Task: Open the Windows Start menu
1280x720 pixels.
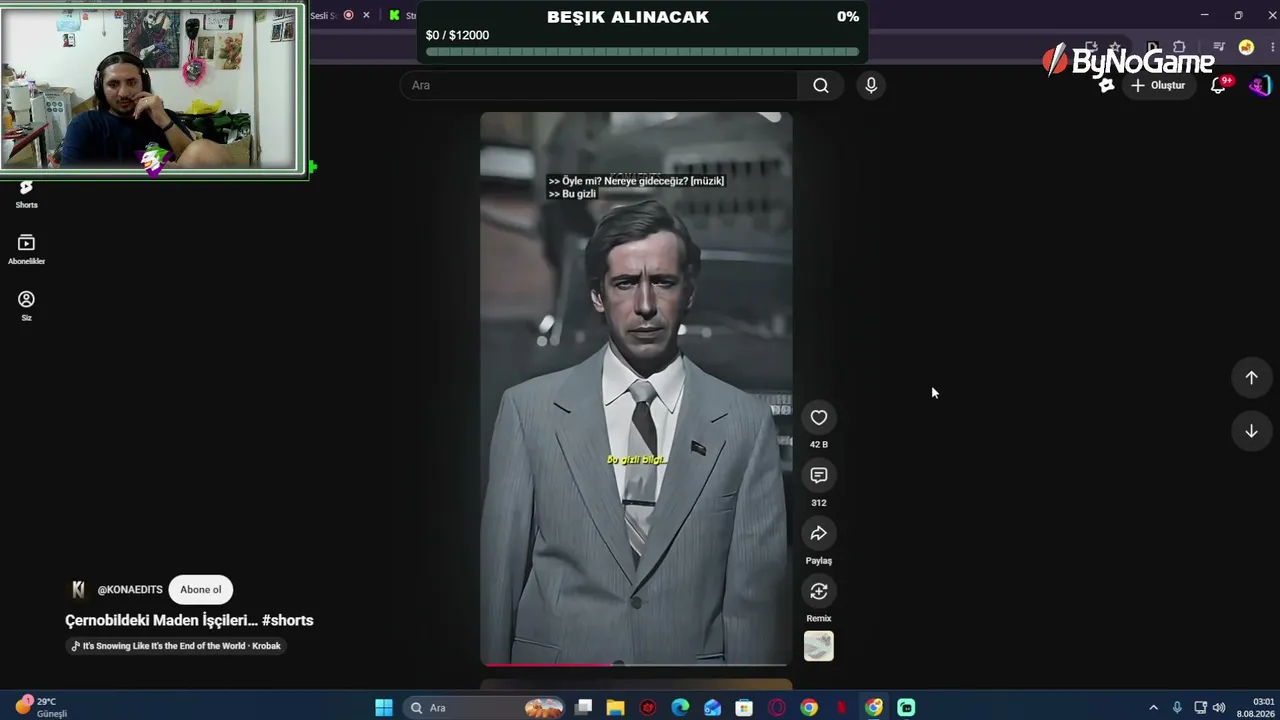Action: point(384,708)
